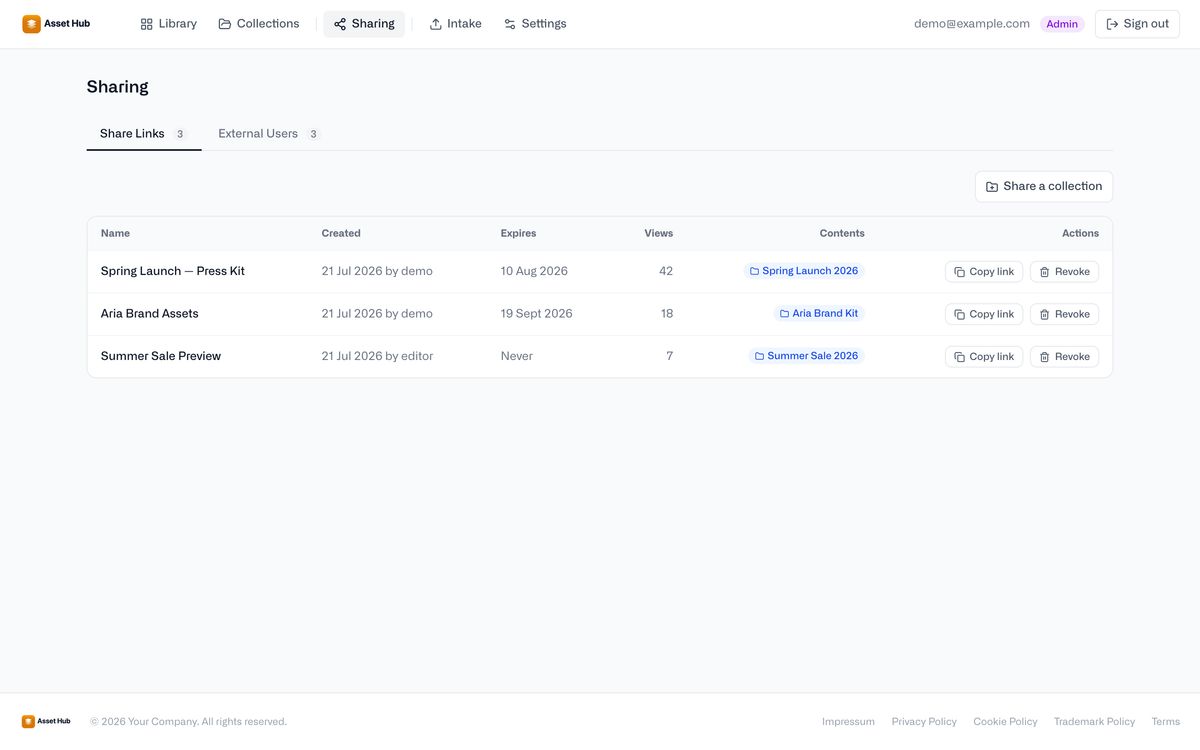The width and height of the screenshot is (1200, 750).
Task: Click the 7 views count
Action: pos(669,356)
